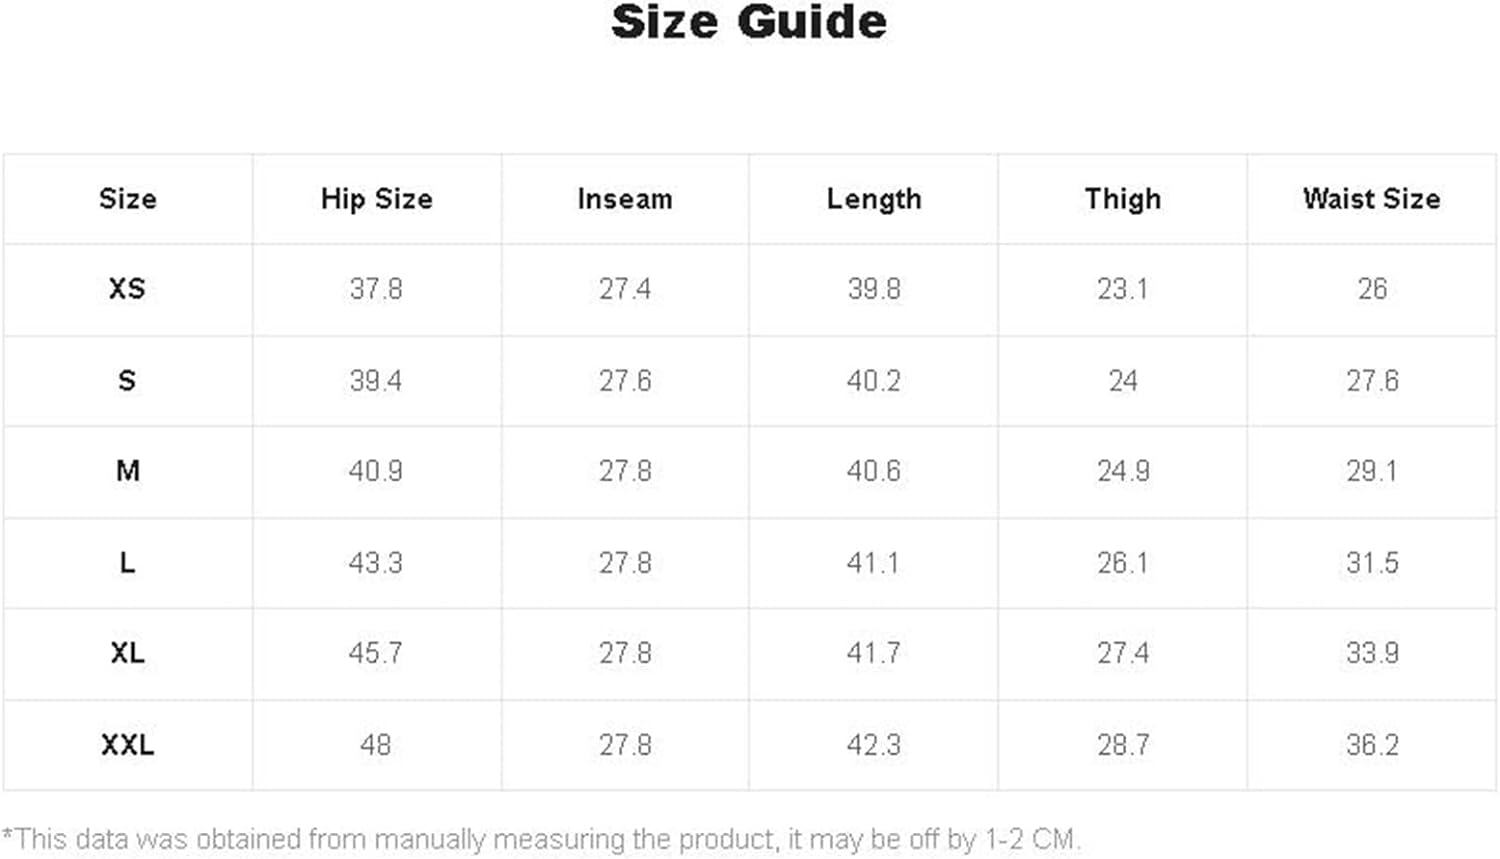
Task: Click the XS hip value 37.8
Action: (x=376, y=289)
